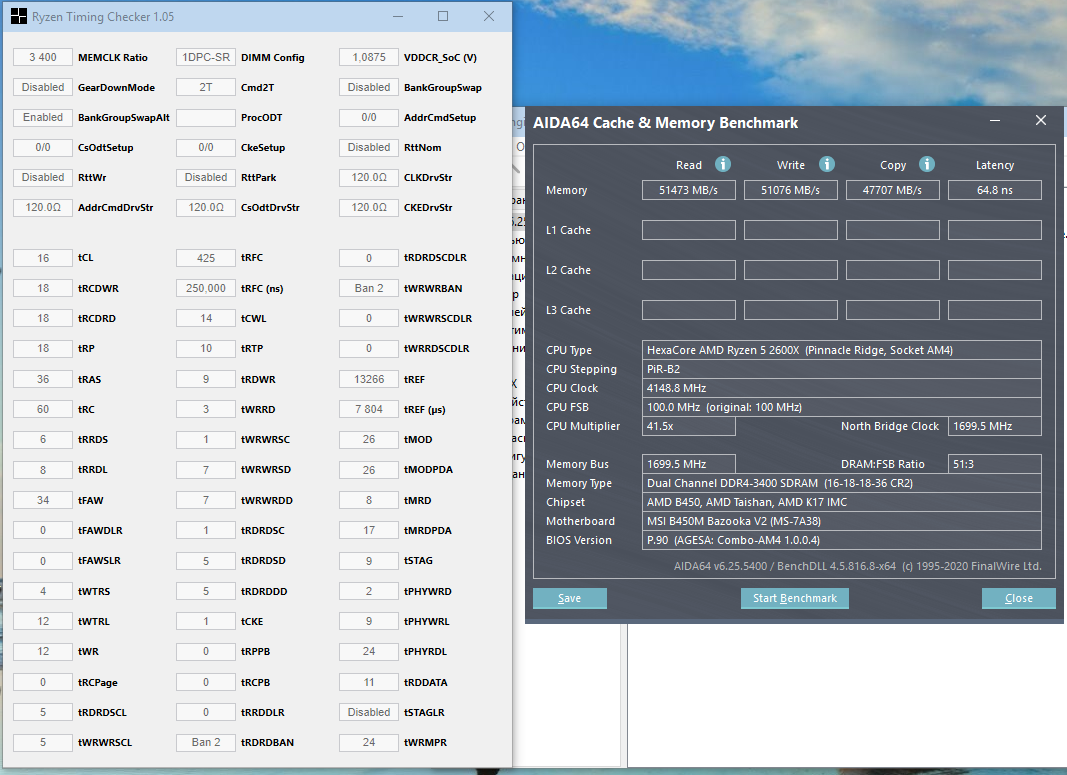Click the AIDA64 version copyright text

(857, 566)
